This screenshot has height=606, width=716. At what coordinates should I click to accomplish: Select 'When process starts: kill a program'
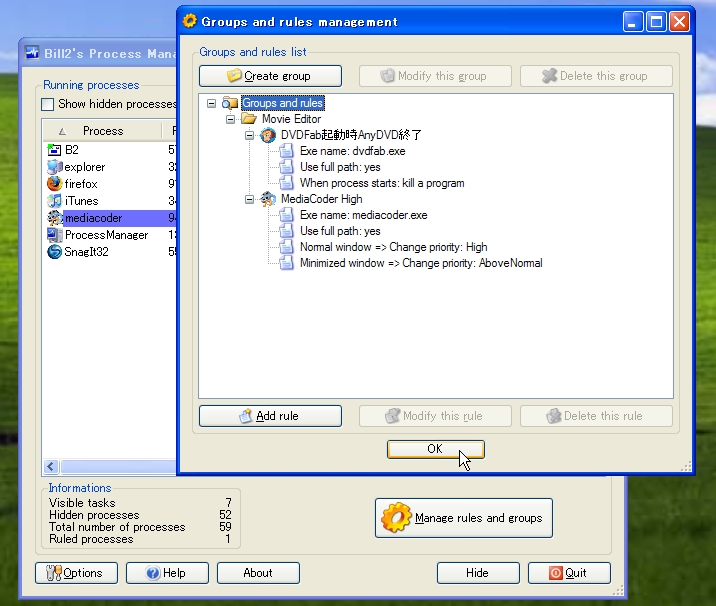pos(382,183)
